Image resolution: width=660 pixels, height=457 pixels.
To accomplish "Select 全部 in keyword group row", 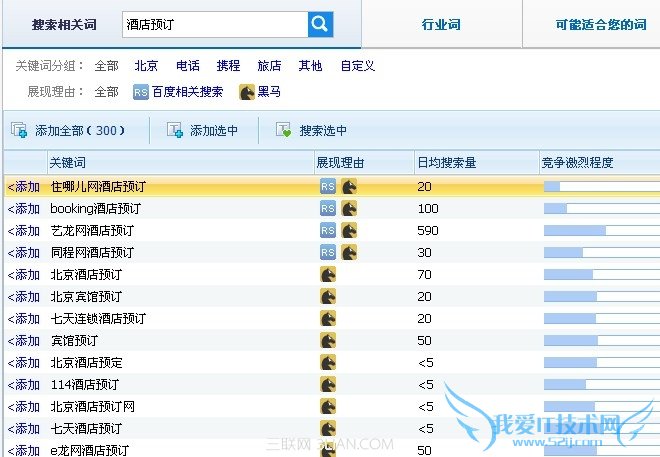I will pos(106,66).
